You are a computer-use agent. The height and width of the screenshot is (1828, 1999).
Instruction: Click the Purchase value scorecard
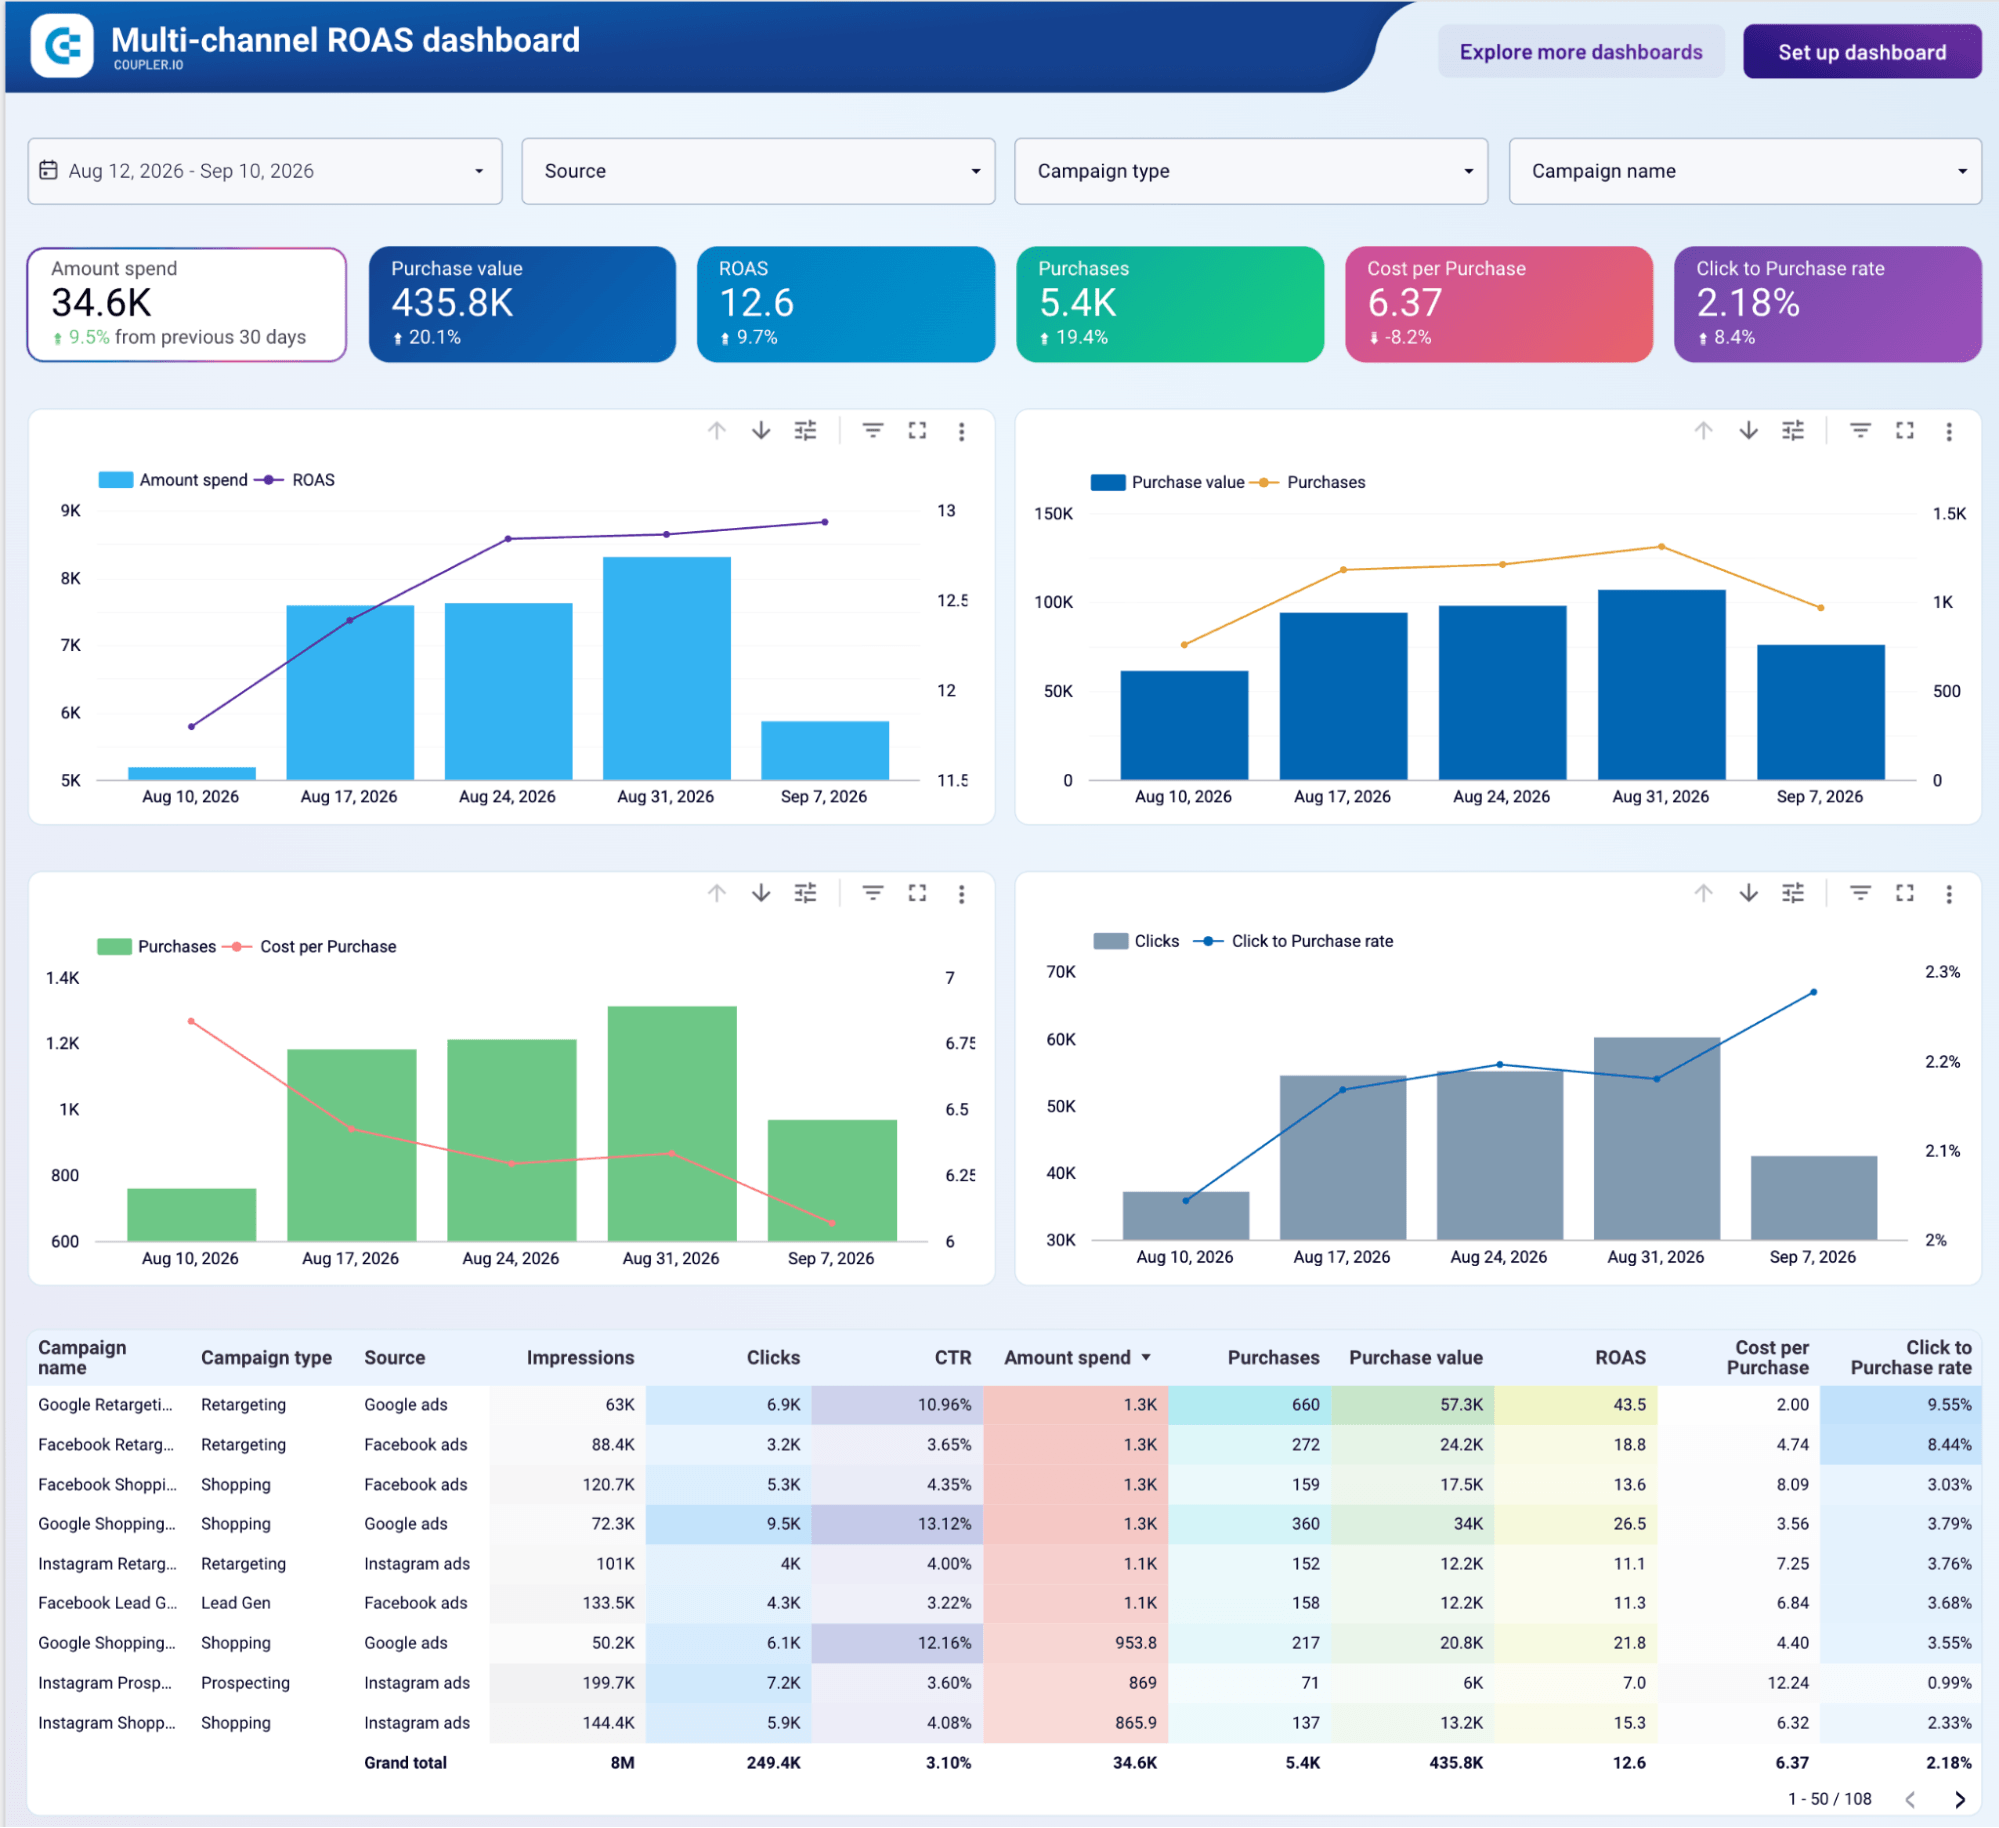[522, 304]
